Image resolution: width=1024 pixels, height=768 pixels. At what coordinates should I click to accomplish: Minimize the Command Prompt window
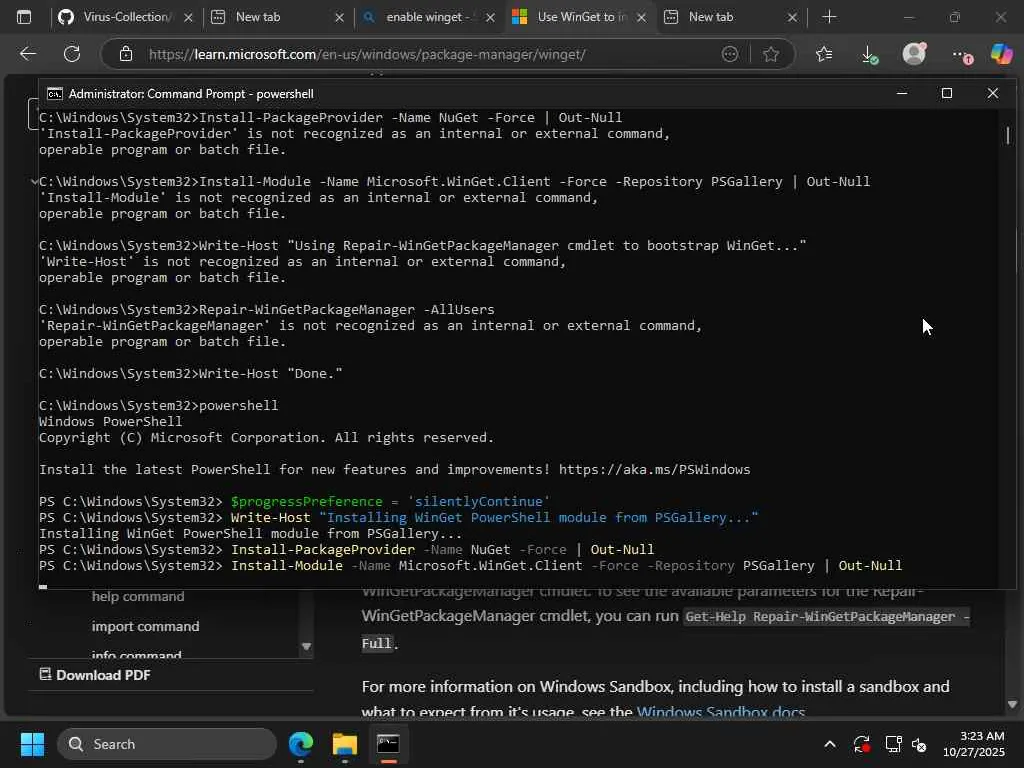pos(902,93)
